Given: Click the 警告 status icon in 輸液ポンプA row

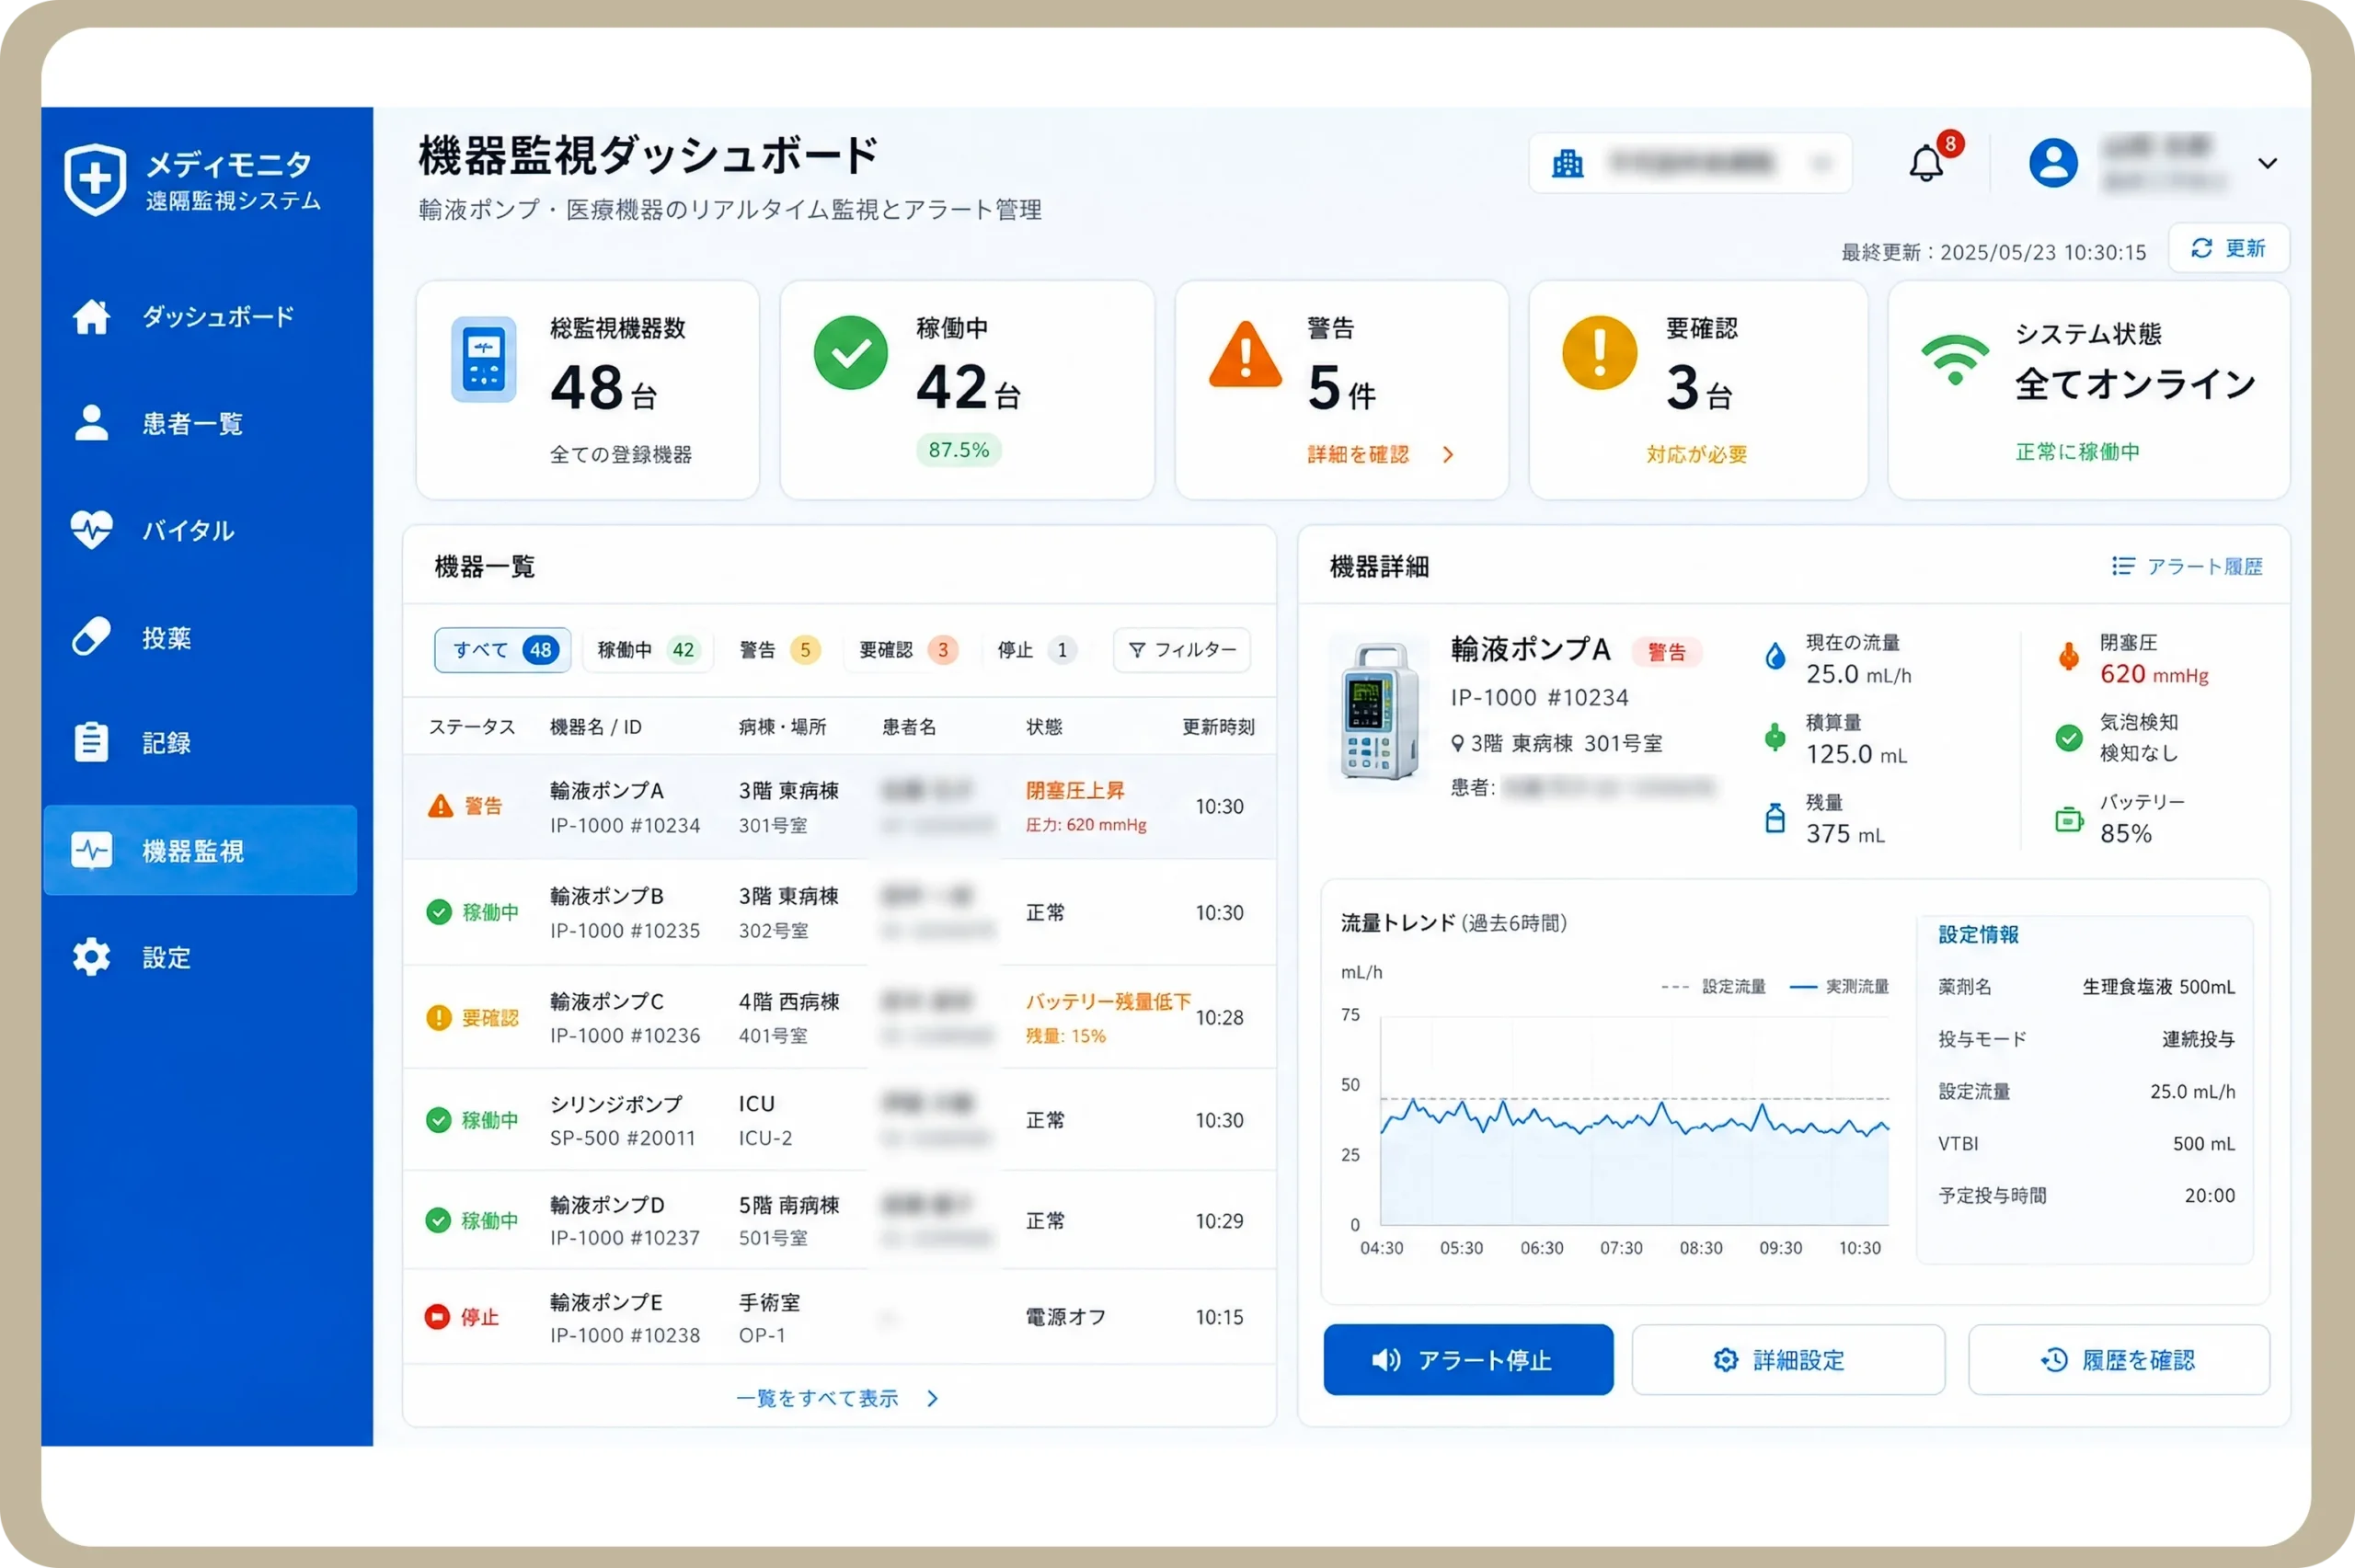Looking at the screenshot, I should (440, 806).
